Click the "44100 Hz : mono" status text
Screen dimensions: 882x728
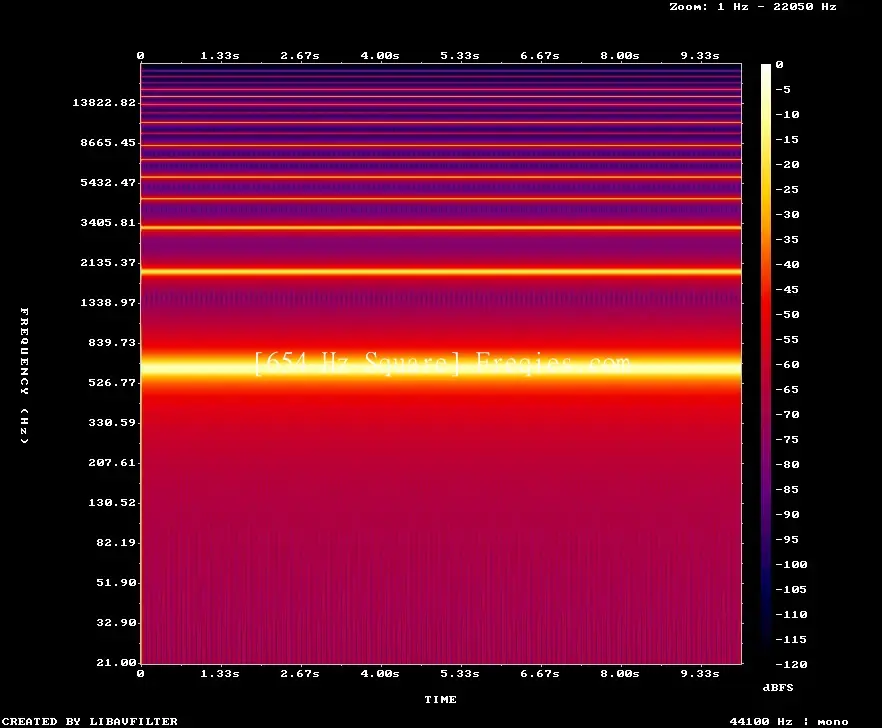pos(789,721)
